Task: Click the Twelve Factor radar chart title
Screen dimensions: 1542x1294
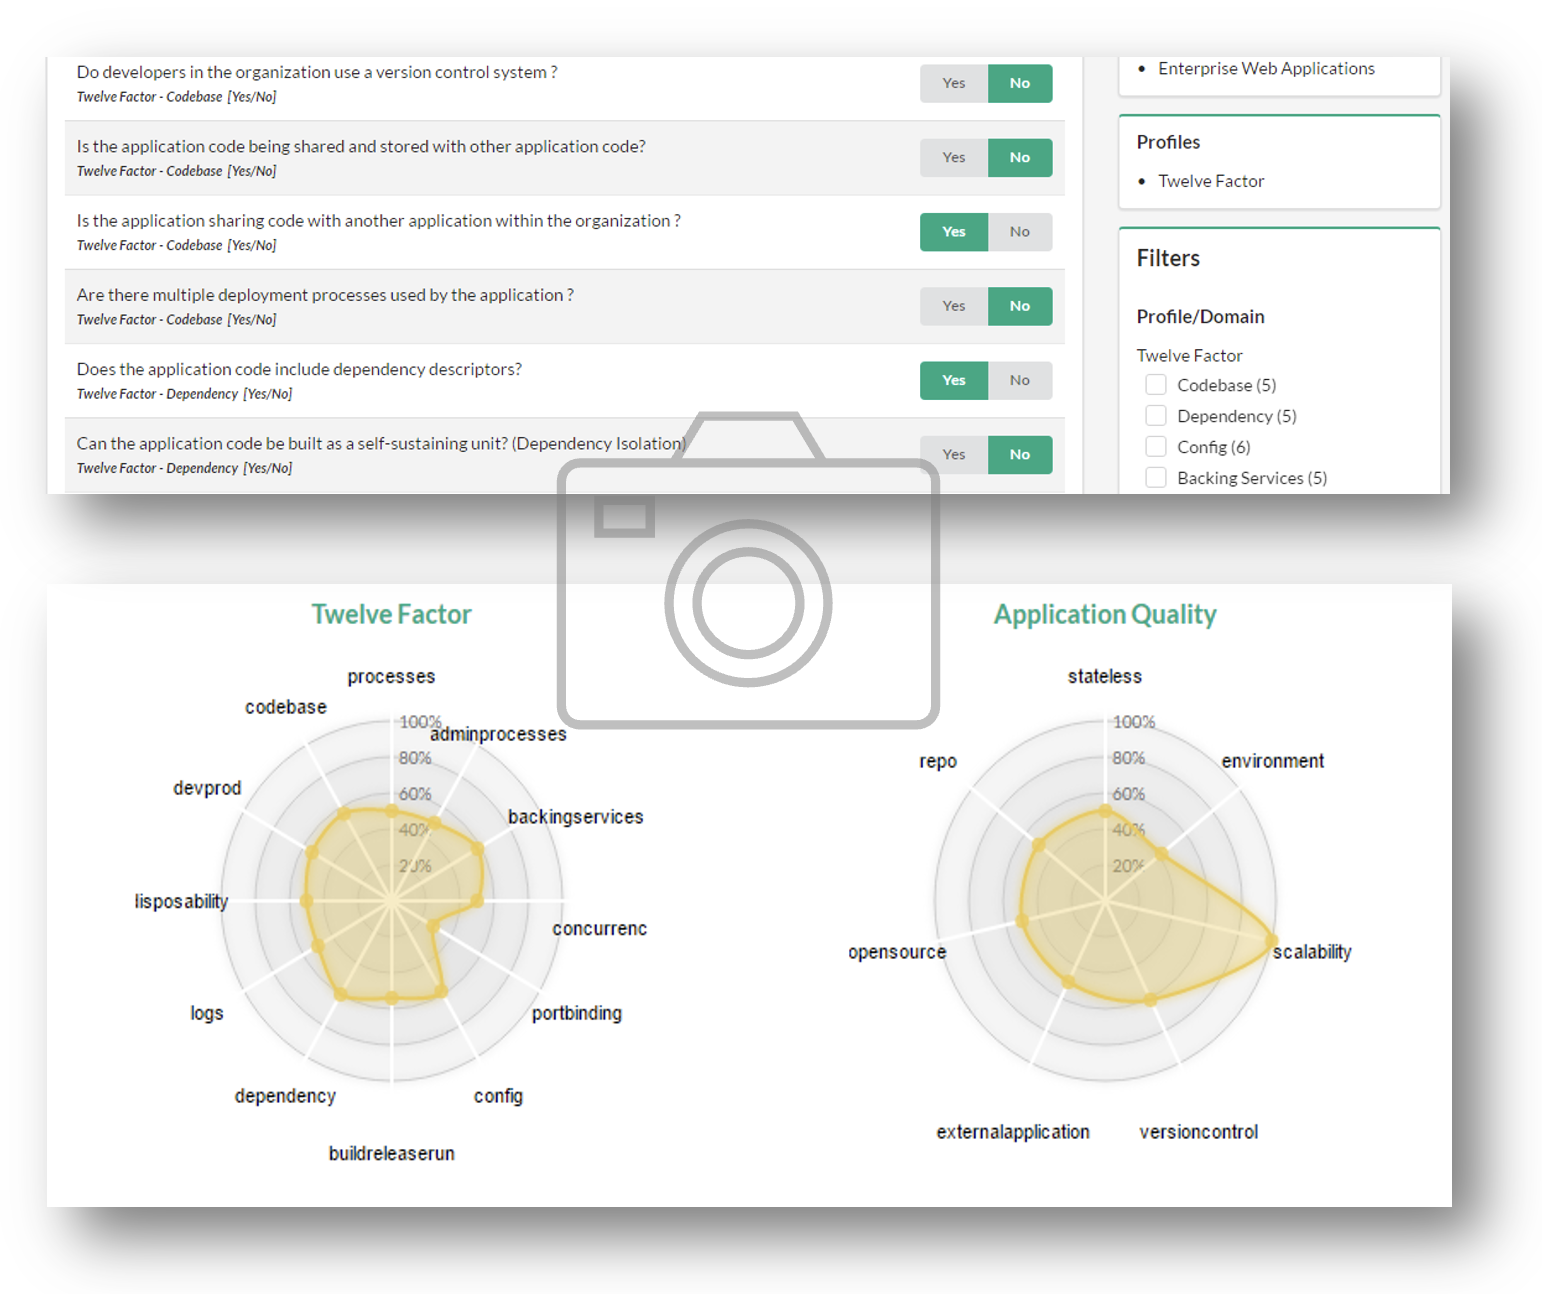Action: coord(391,614)
